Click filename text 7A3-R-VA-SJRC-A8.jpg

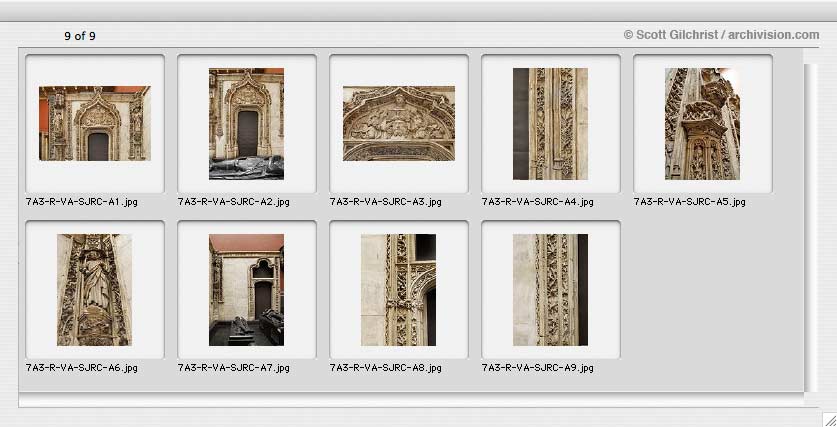click(385, 368)
